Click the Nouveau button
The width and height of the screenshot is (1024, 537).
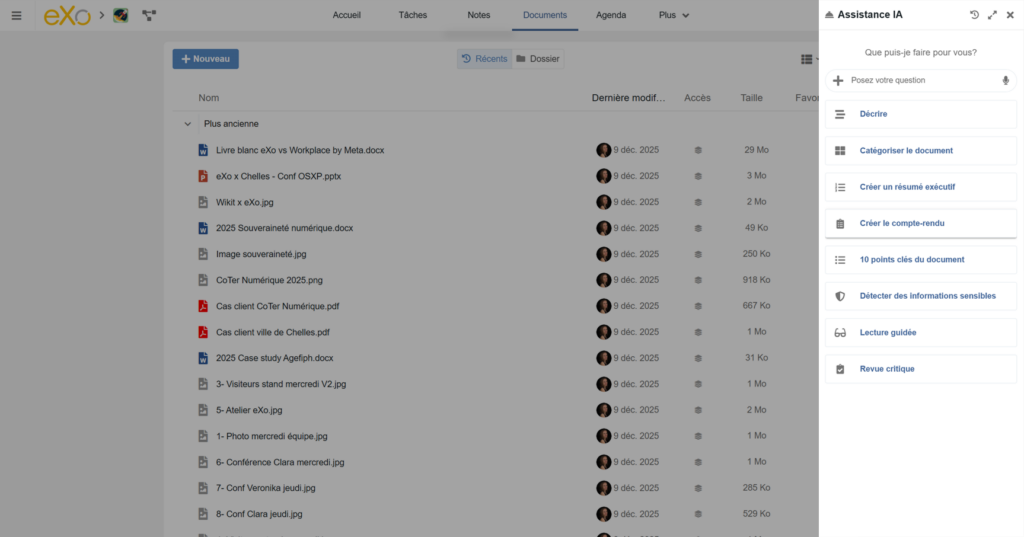pos(205,59)
